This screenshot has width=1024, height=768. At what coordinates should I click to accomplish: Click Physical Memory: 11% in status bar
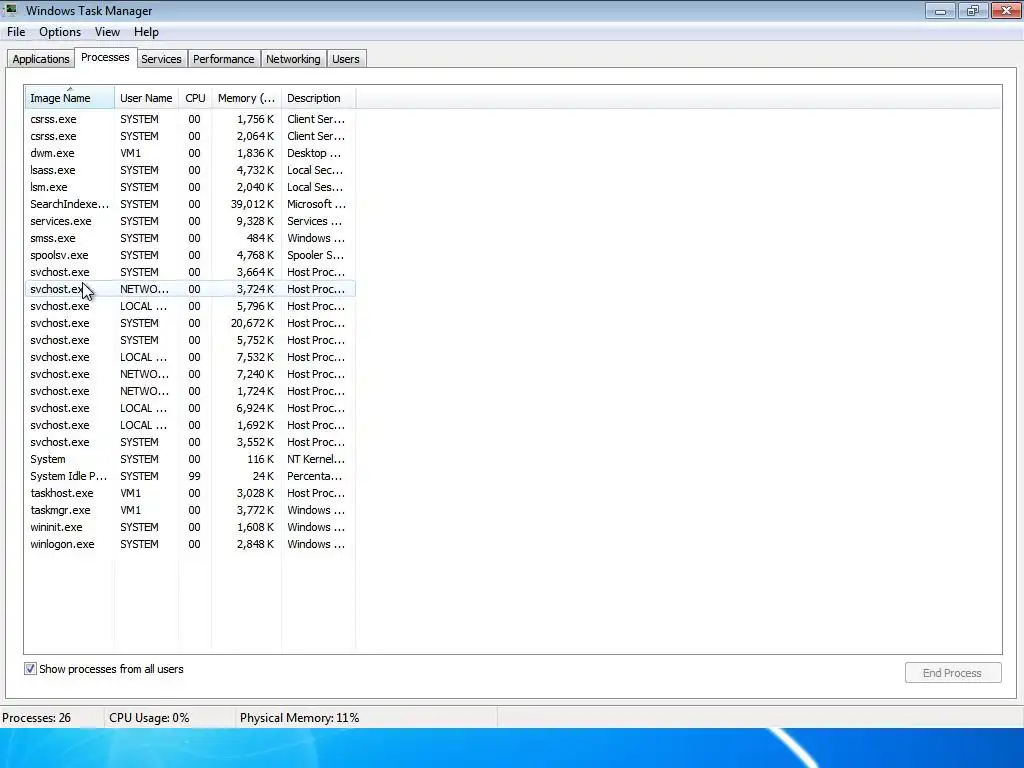[x=299, y=718]
